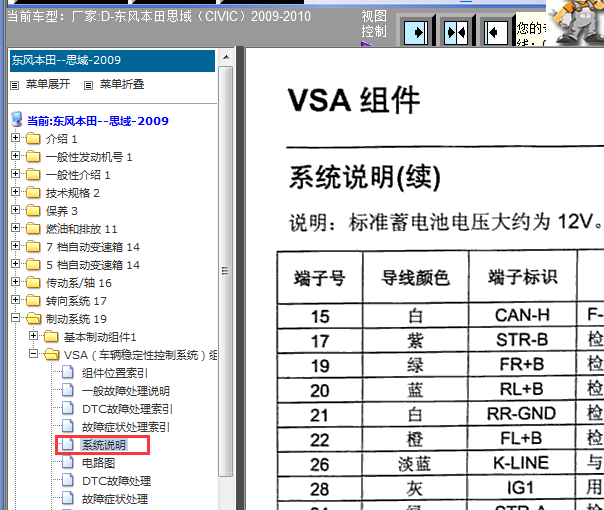Image resolution: width=604 pixels, height=510 pixels.
Task: Click the 菜单展开 list icon
Action: click(x=15, y=85)
